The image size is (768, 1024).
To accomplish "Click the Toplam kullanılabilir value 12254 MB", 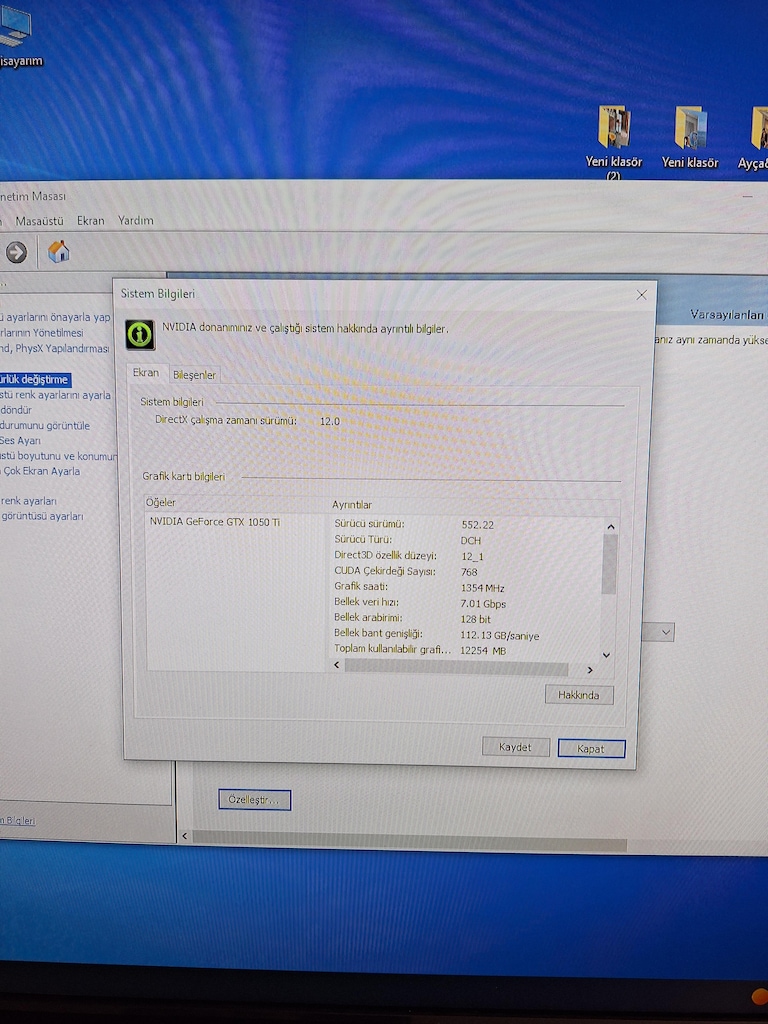I will [483, 651].
